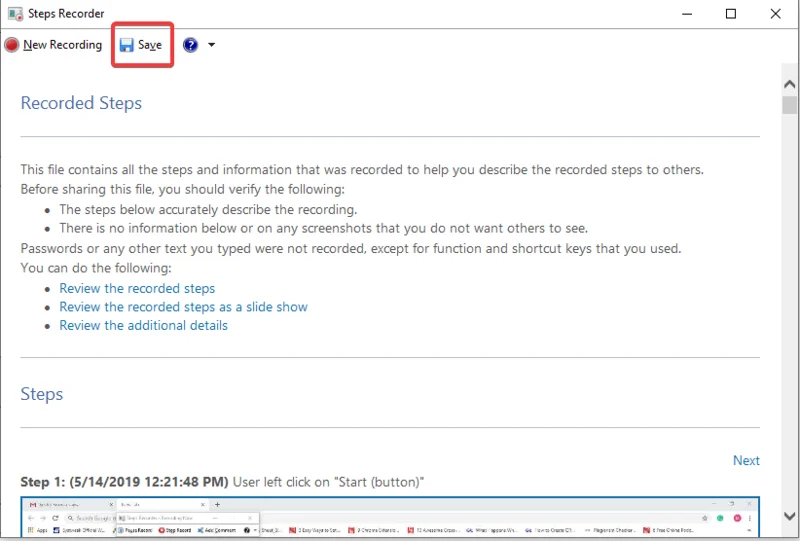Start a New Recording
Screen dimensions: 800x541
[x=62, y=45]
